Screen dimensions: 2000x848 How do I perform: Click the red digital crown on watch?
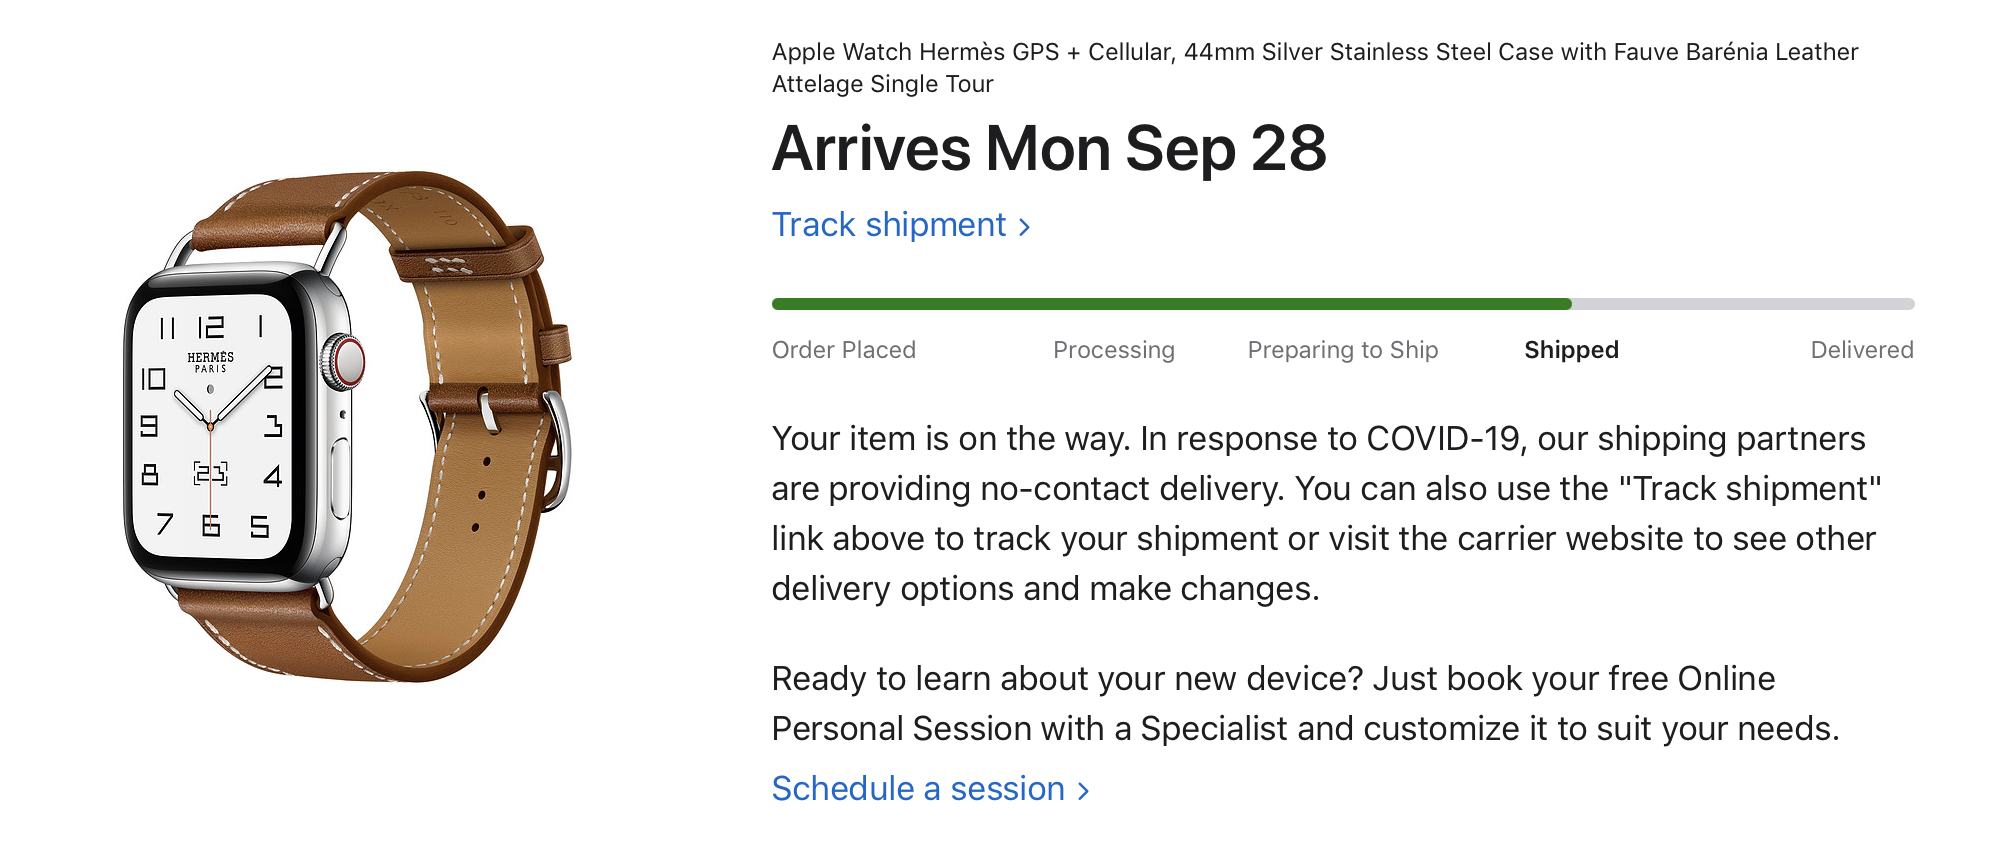346,362
